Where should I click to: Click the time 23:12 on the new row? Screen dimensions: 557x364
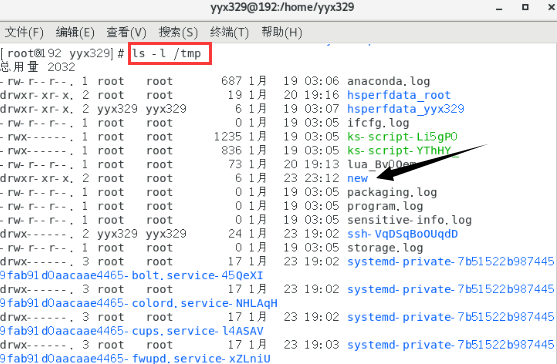pos(322,178)
